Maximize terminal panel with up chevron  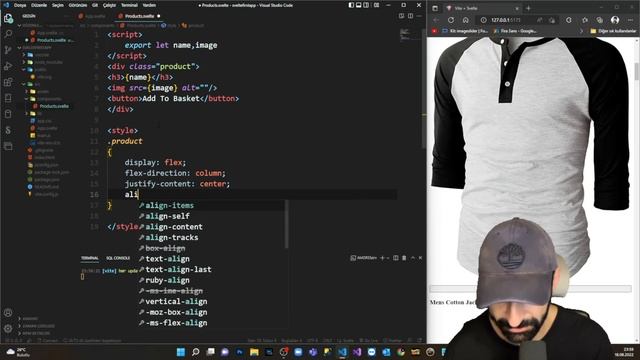[x=413, y=258]
